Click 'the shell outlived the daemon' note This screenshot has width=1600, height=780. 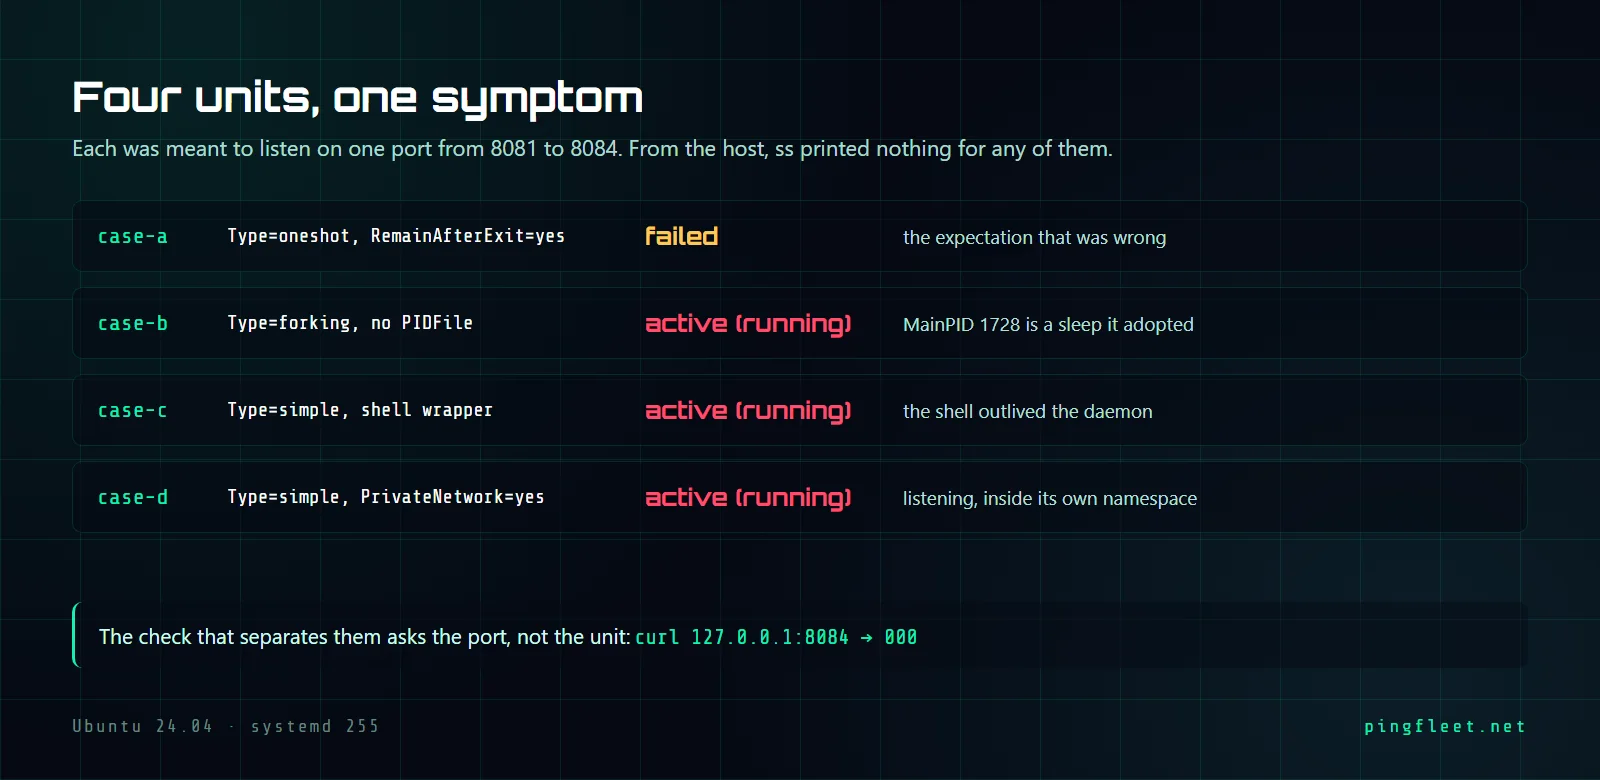click(1027, 411)
